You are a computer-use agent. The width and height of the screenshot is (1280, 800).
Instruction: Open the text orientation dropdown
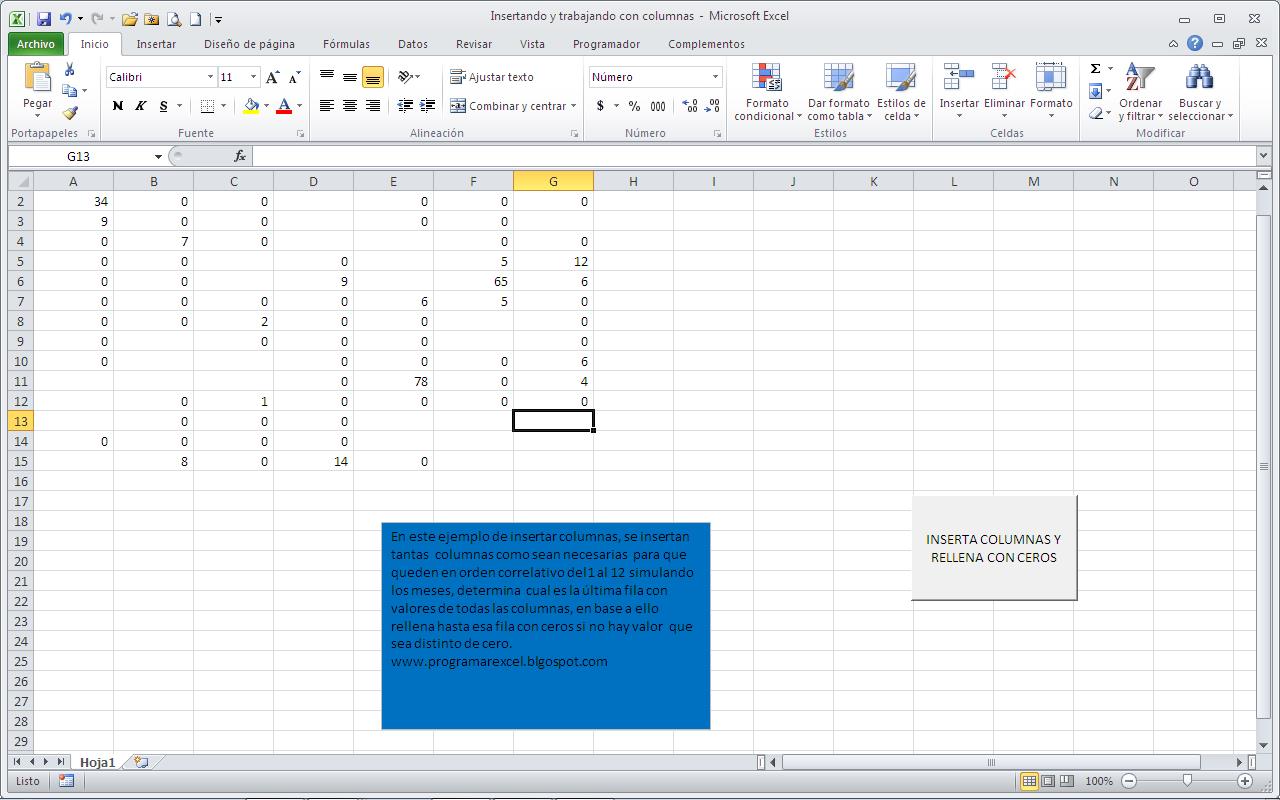pyautogui.click(x=409, y=77)
